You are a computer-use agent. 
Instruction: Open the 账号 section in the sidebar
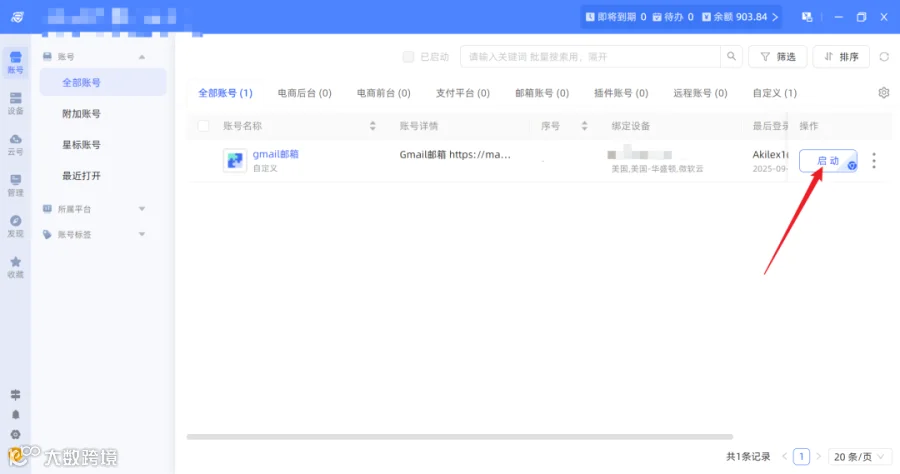point(15,62)
